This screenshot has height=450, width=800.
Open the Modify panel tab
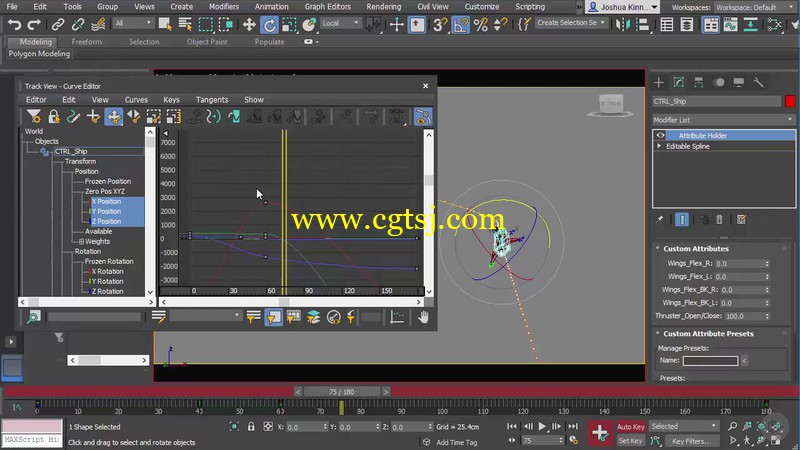679,83
